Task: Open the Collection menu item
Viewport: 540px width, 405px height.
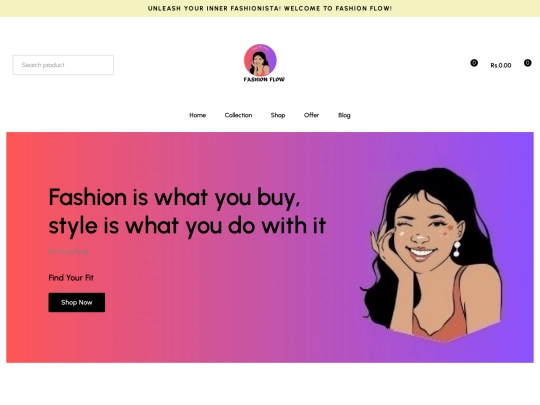Action: click(x=238, y=115)
